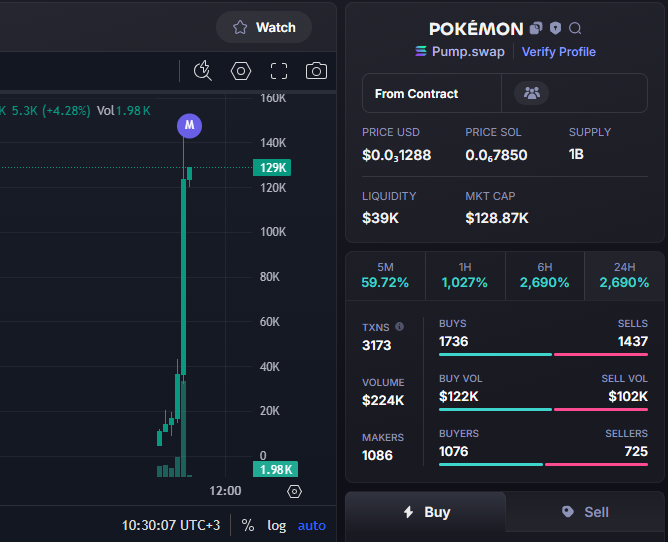The image size is (668, 542).
Task: Click the MAKERS value 1086
Action: point(377,456)
